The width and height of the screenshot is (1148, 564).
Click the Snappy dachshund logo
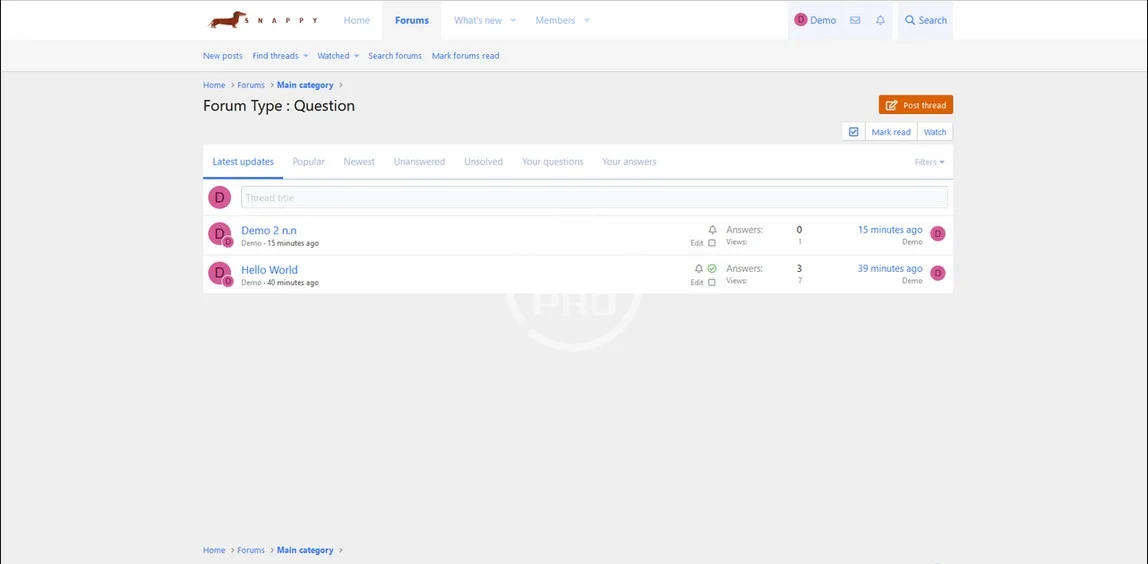(x=262, y=20)
